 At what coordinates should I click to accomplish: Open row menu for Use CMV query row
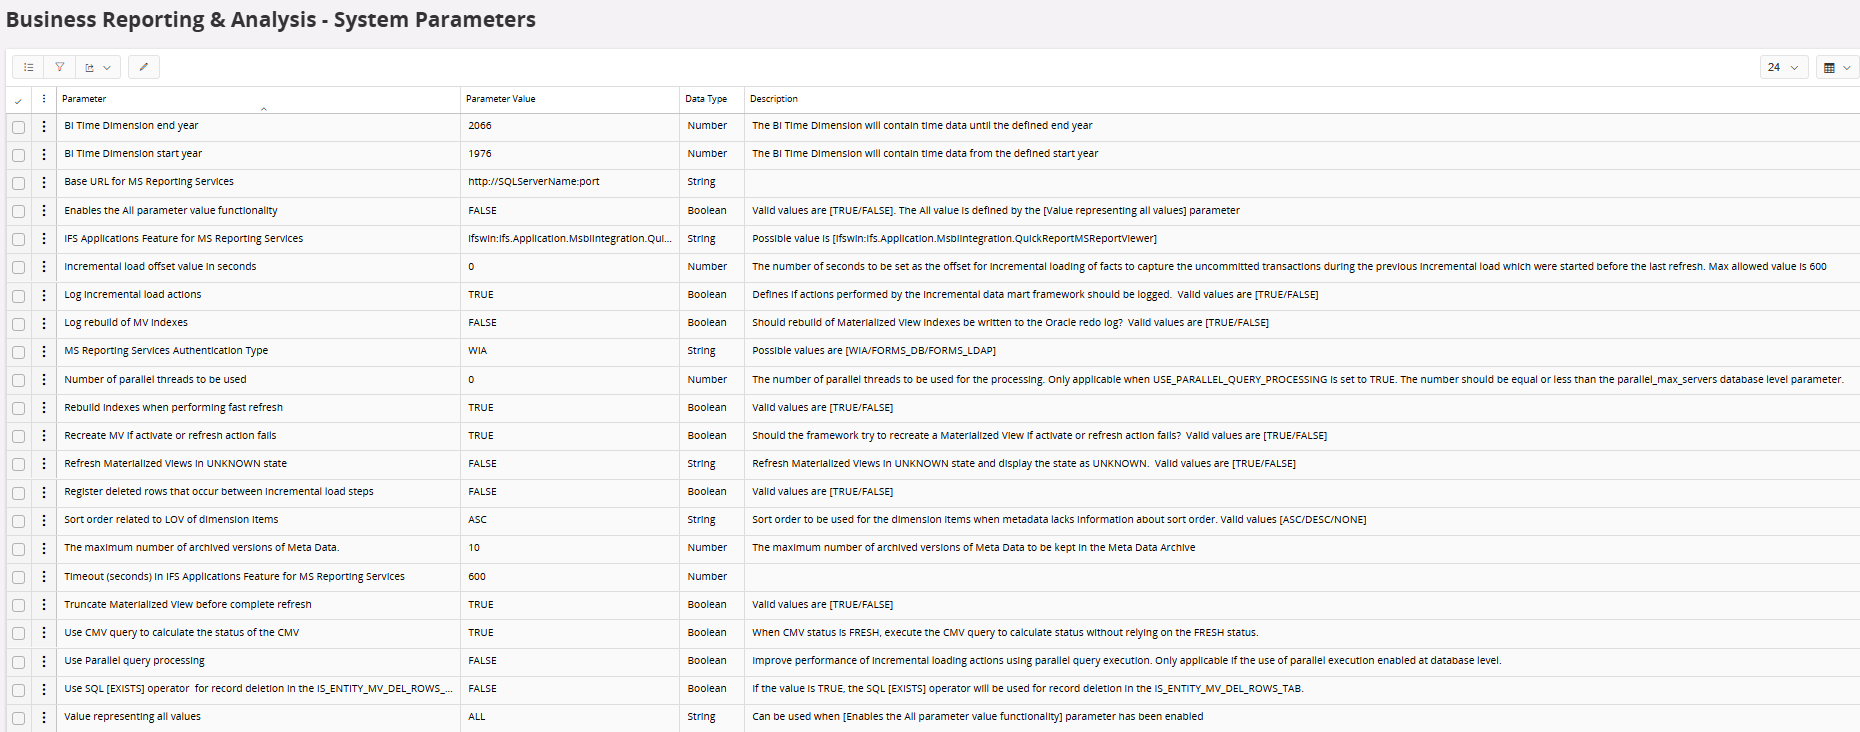(x=44, y=632)
